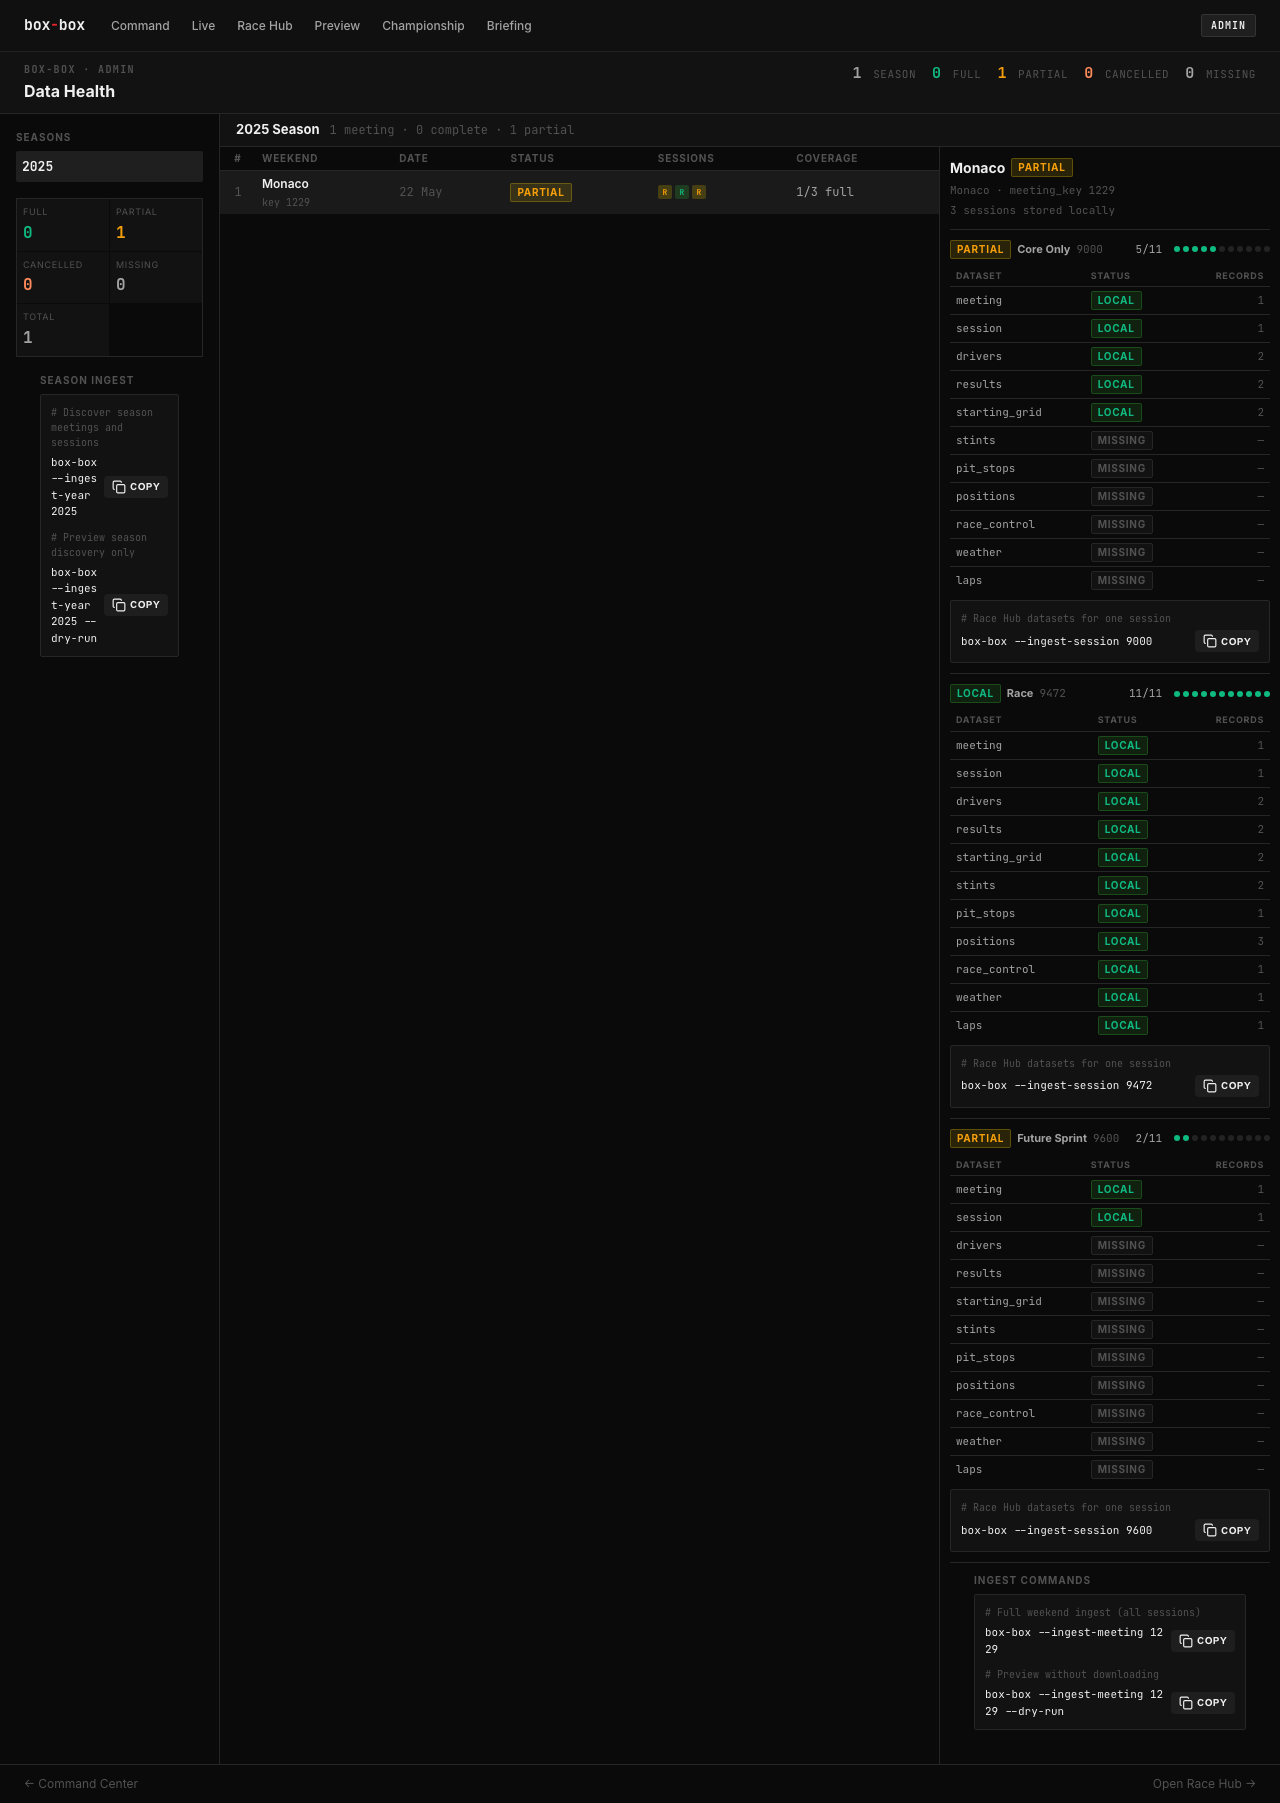Copy the ingest-session 9000 command

click(1227, 641)
